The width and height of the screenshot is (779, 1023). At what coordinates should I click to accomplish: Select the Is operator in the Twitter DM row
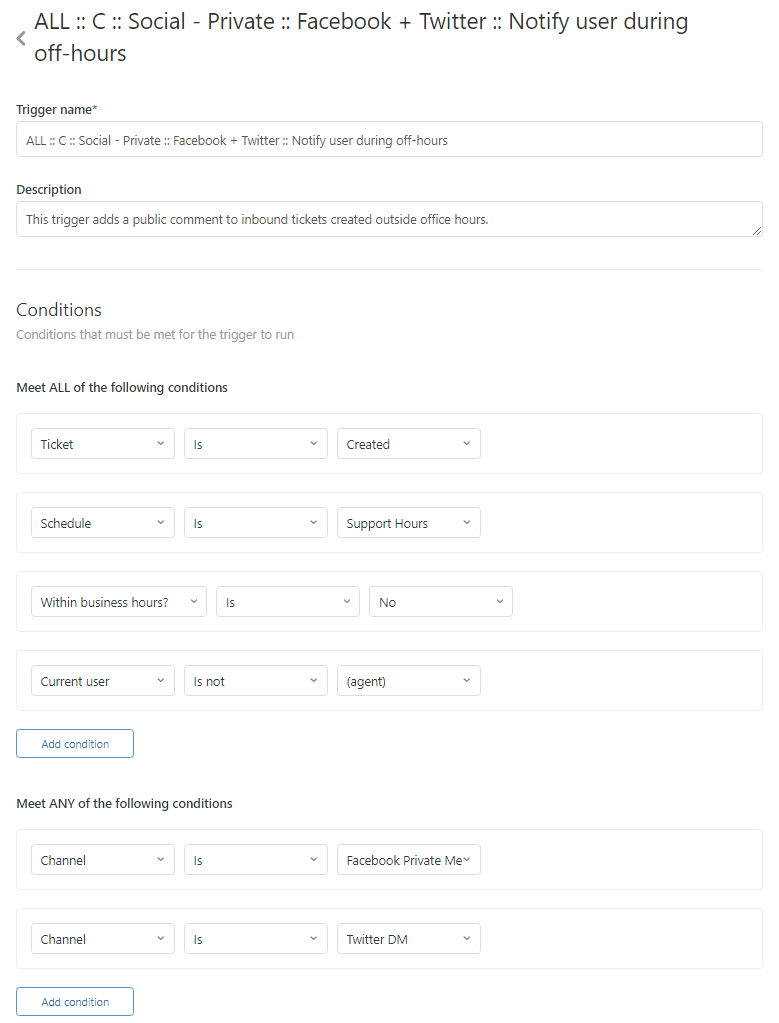(x=255, y=938)
